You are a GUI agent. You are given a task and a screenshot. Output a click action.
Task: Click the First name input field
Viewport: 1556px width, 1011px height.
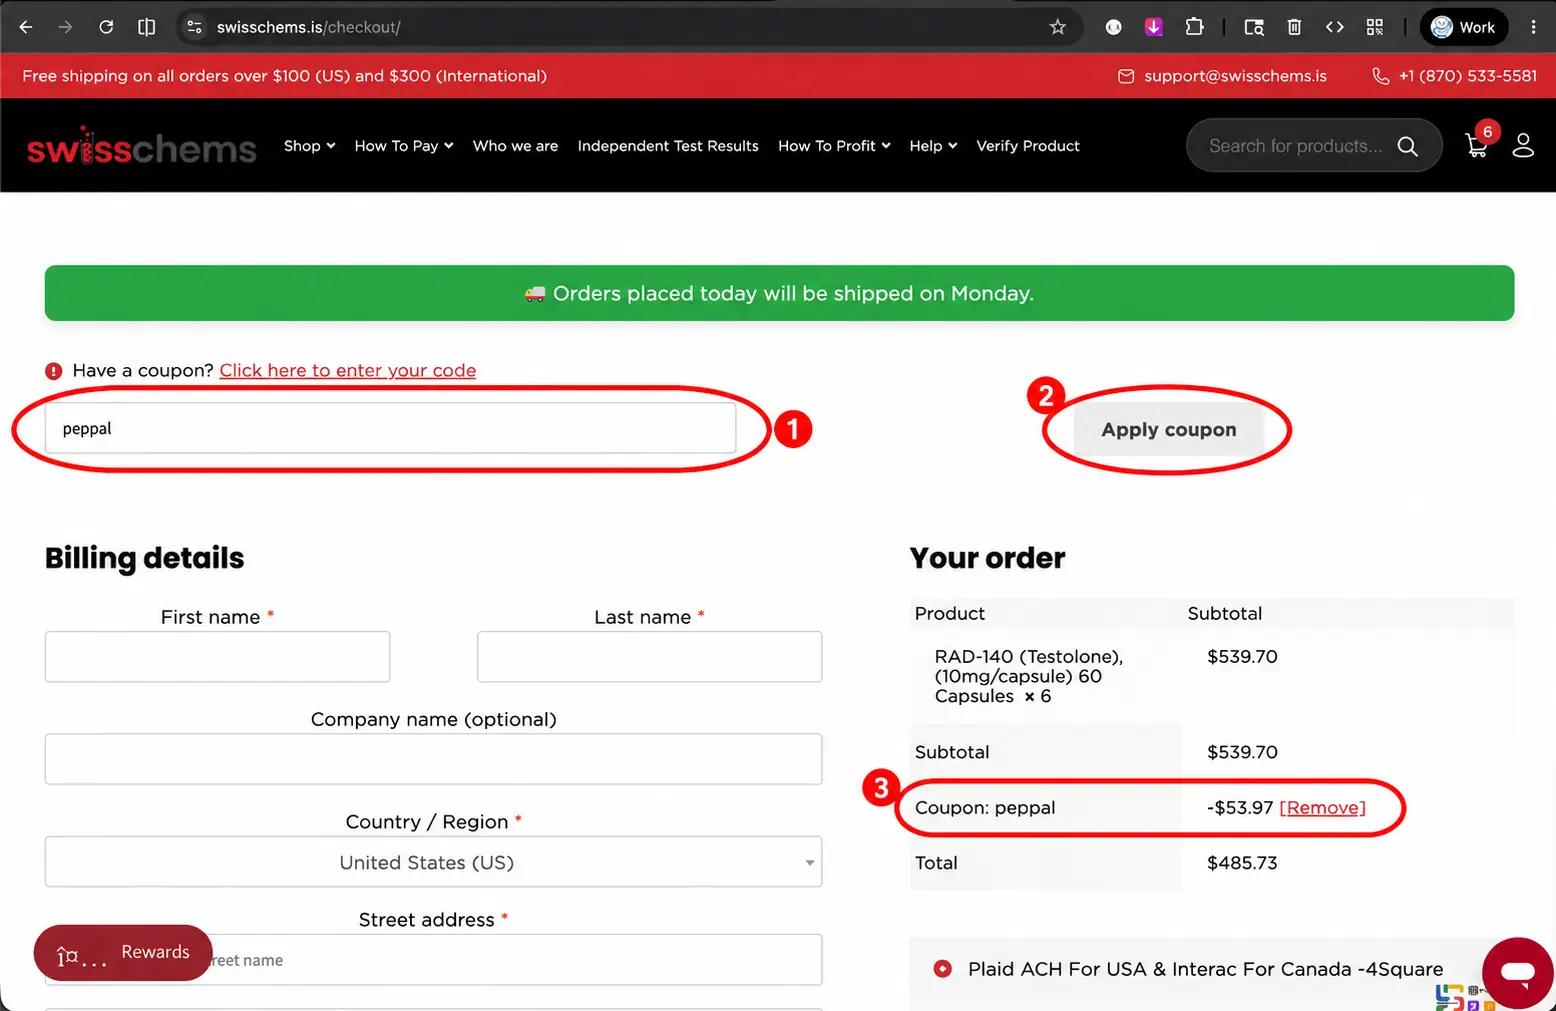[x=217, y=657]
